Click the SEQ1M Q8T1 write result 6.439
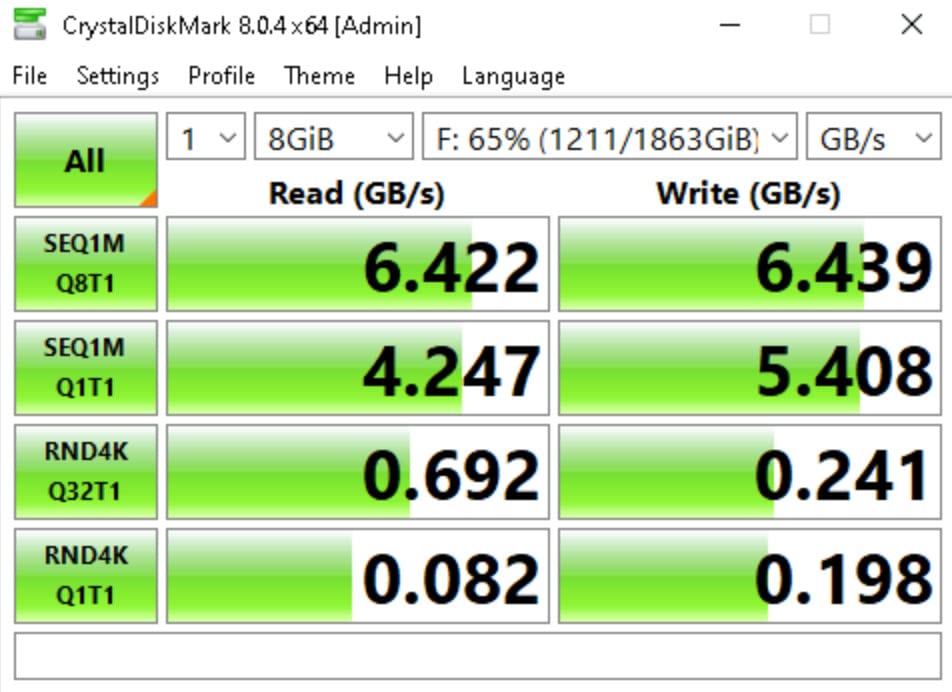 [x=750, y=264]
